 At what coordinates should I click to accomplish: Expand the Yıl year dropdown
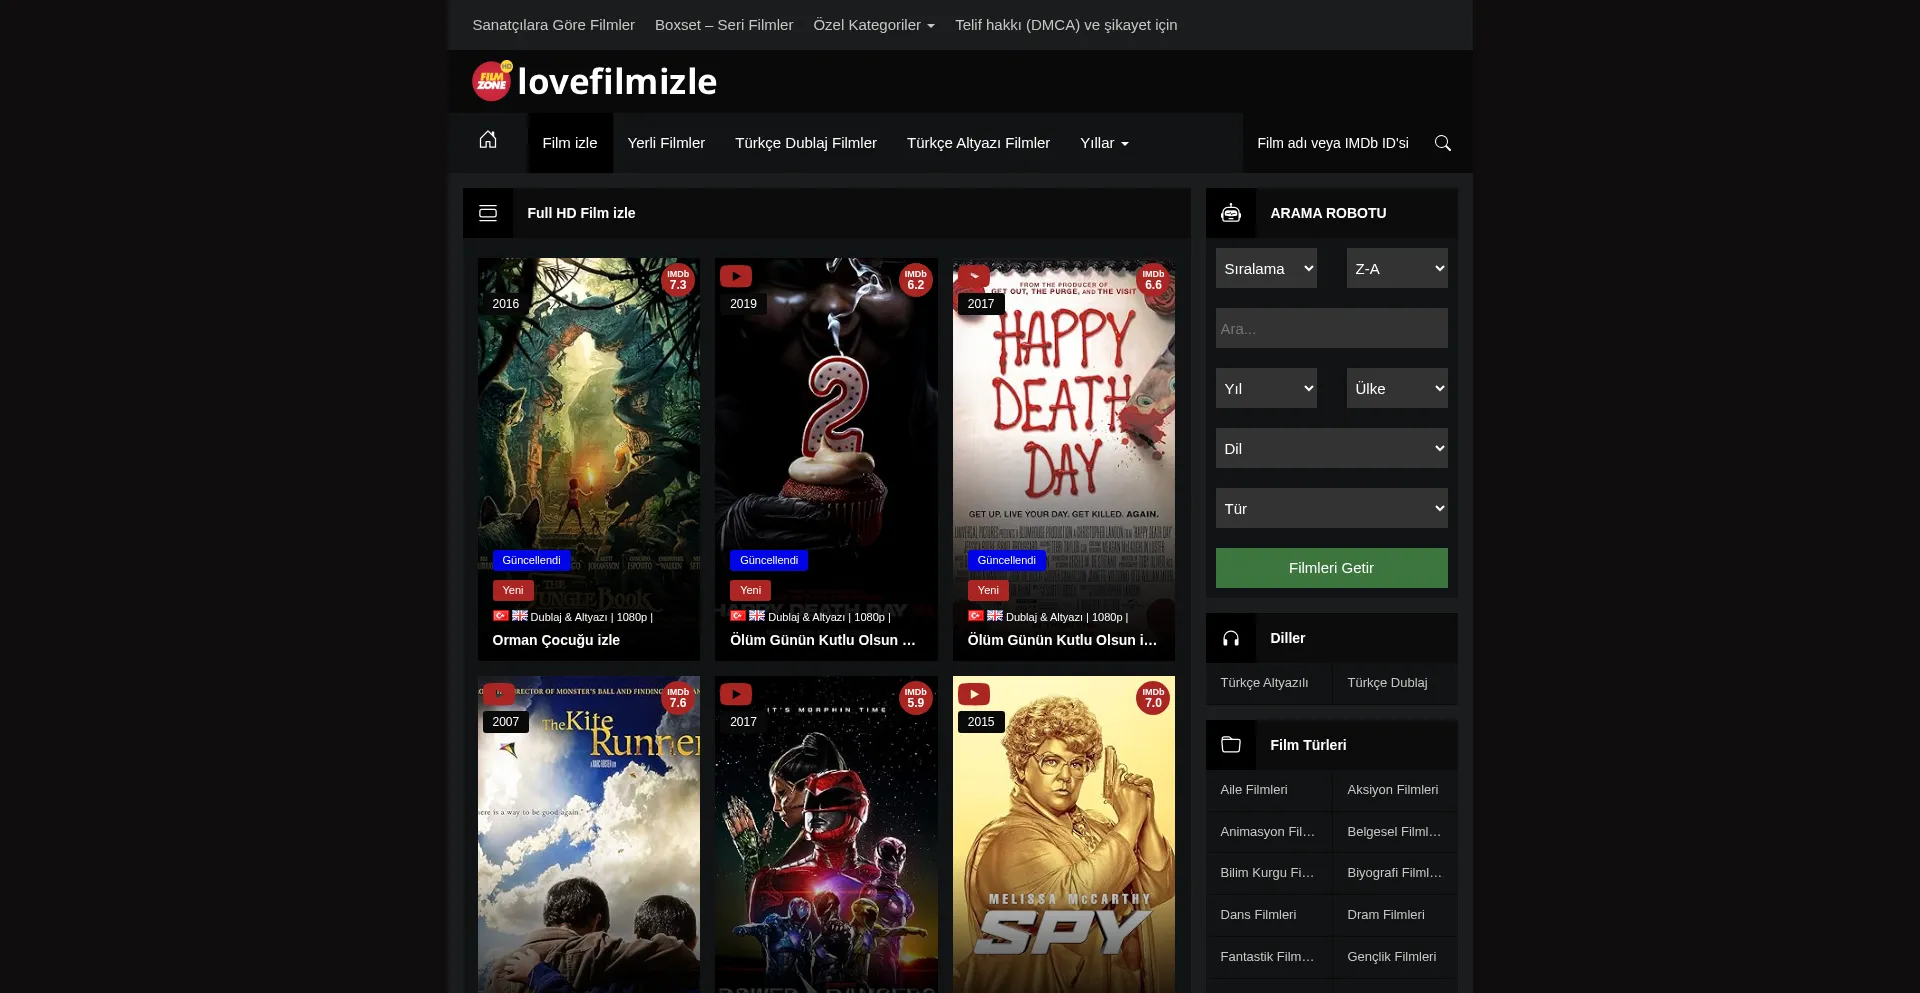coord(1266,388)
